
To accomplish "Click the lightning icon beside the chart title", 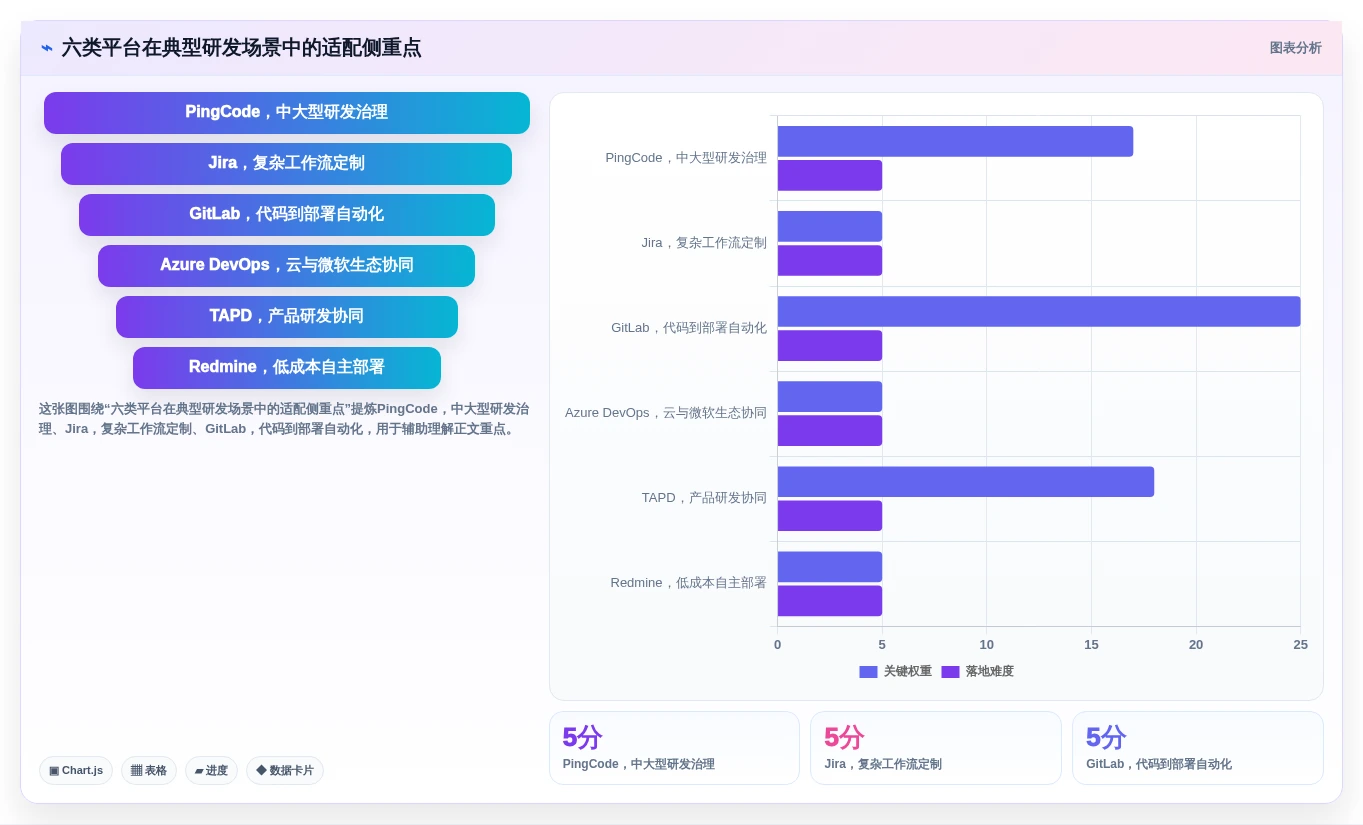I will coord(47,48).
